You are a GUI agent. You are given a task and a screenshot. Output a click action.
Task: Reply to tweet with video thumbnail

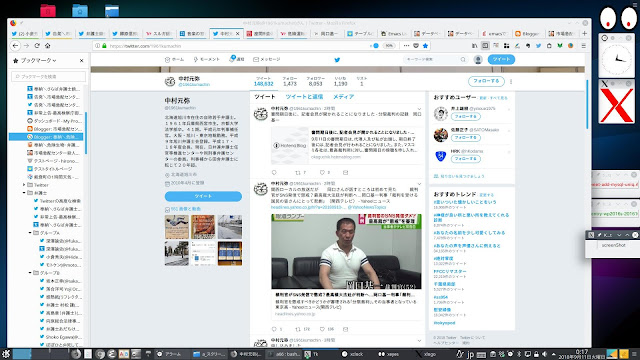coord(274,329)
